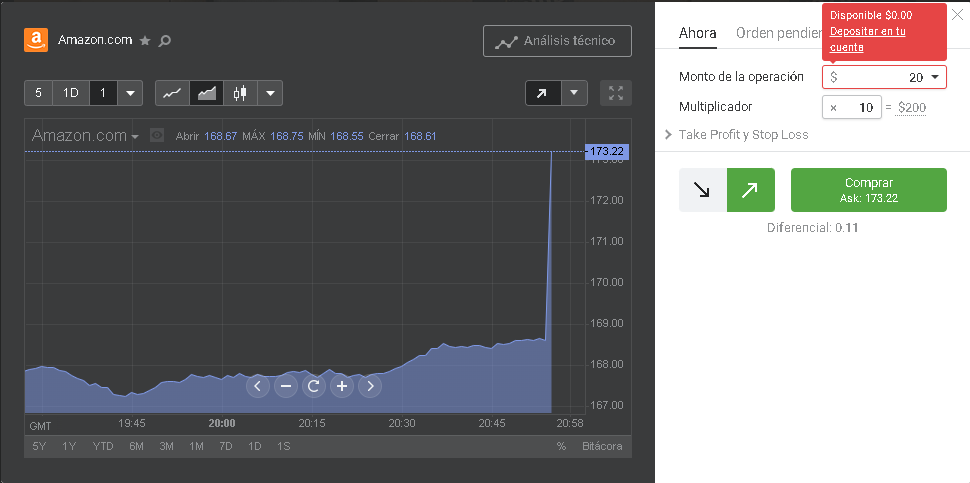Open Análisis técnico

pyautogui.click(x=557, y=41)
